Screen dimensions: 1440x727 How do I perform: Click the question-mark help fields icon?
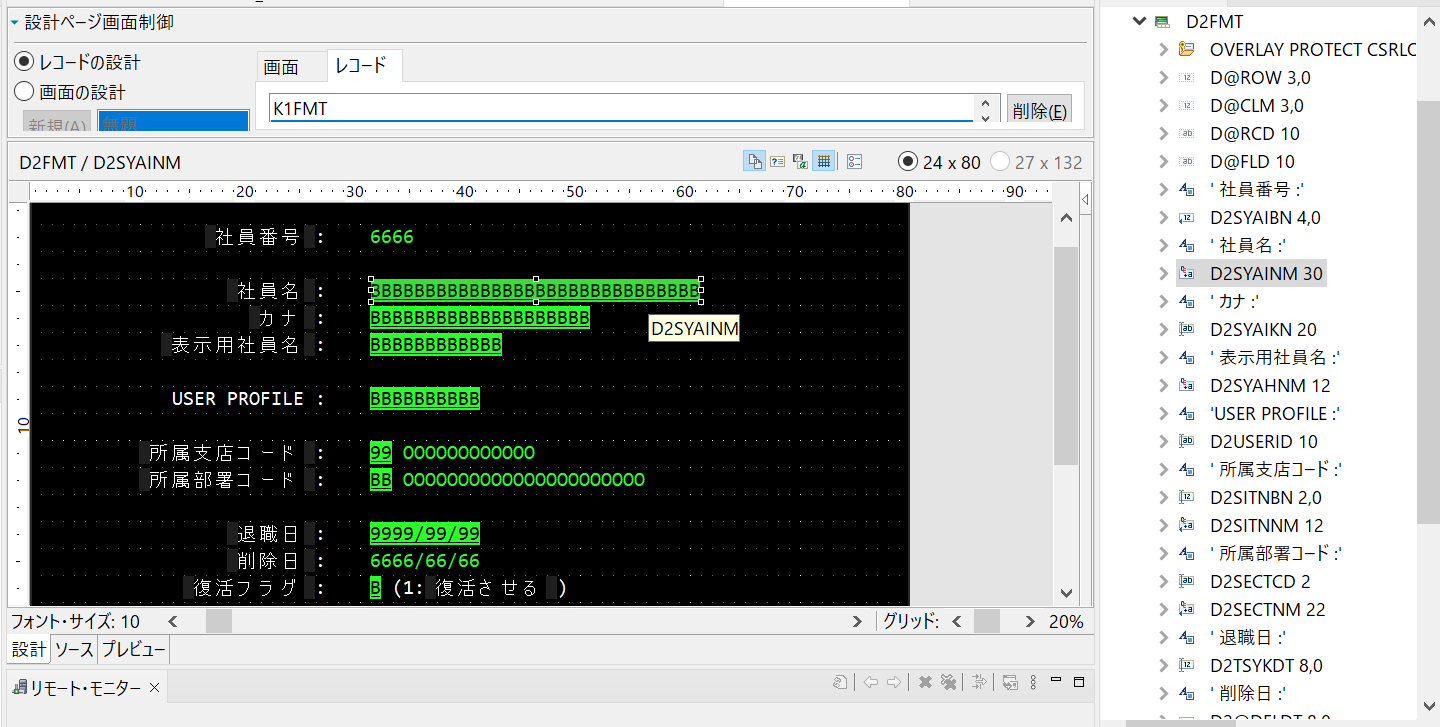777,161
